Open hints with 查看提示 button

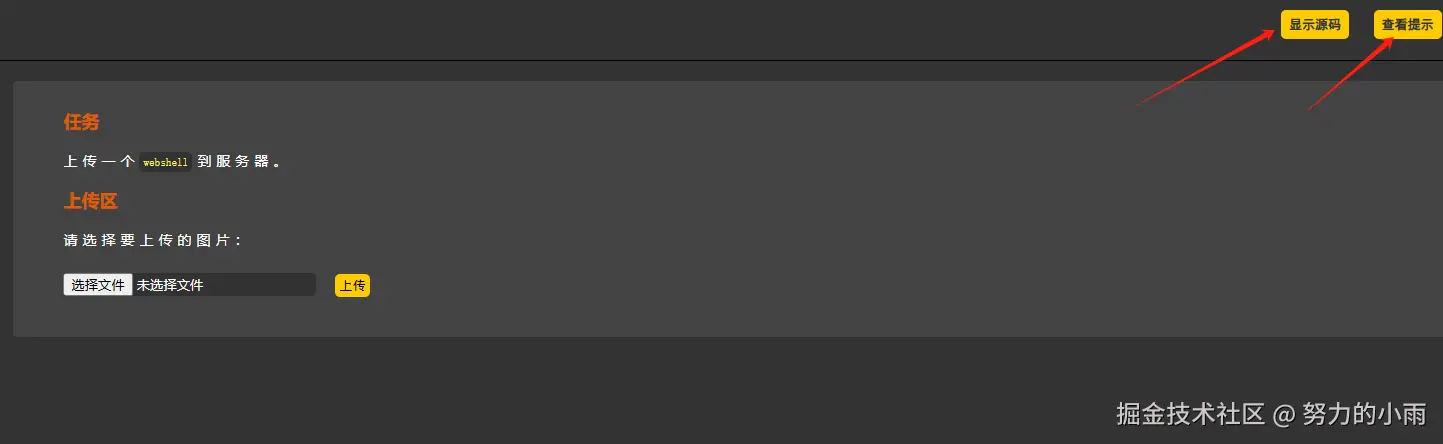coord(1407,25)
